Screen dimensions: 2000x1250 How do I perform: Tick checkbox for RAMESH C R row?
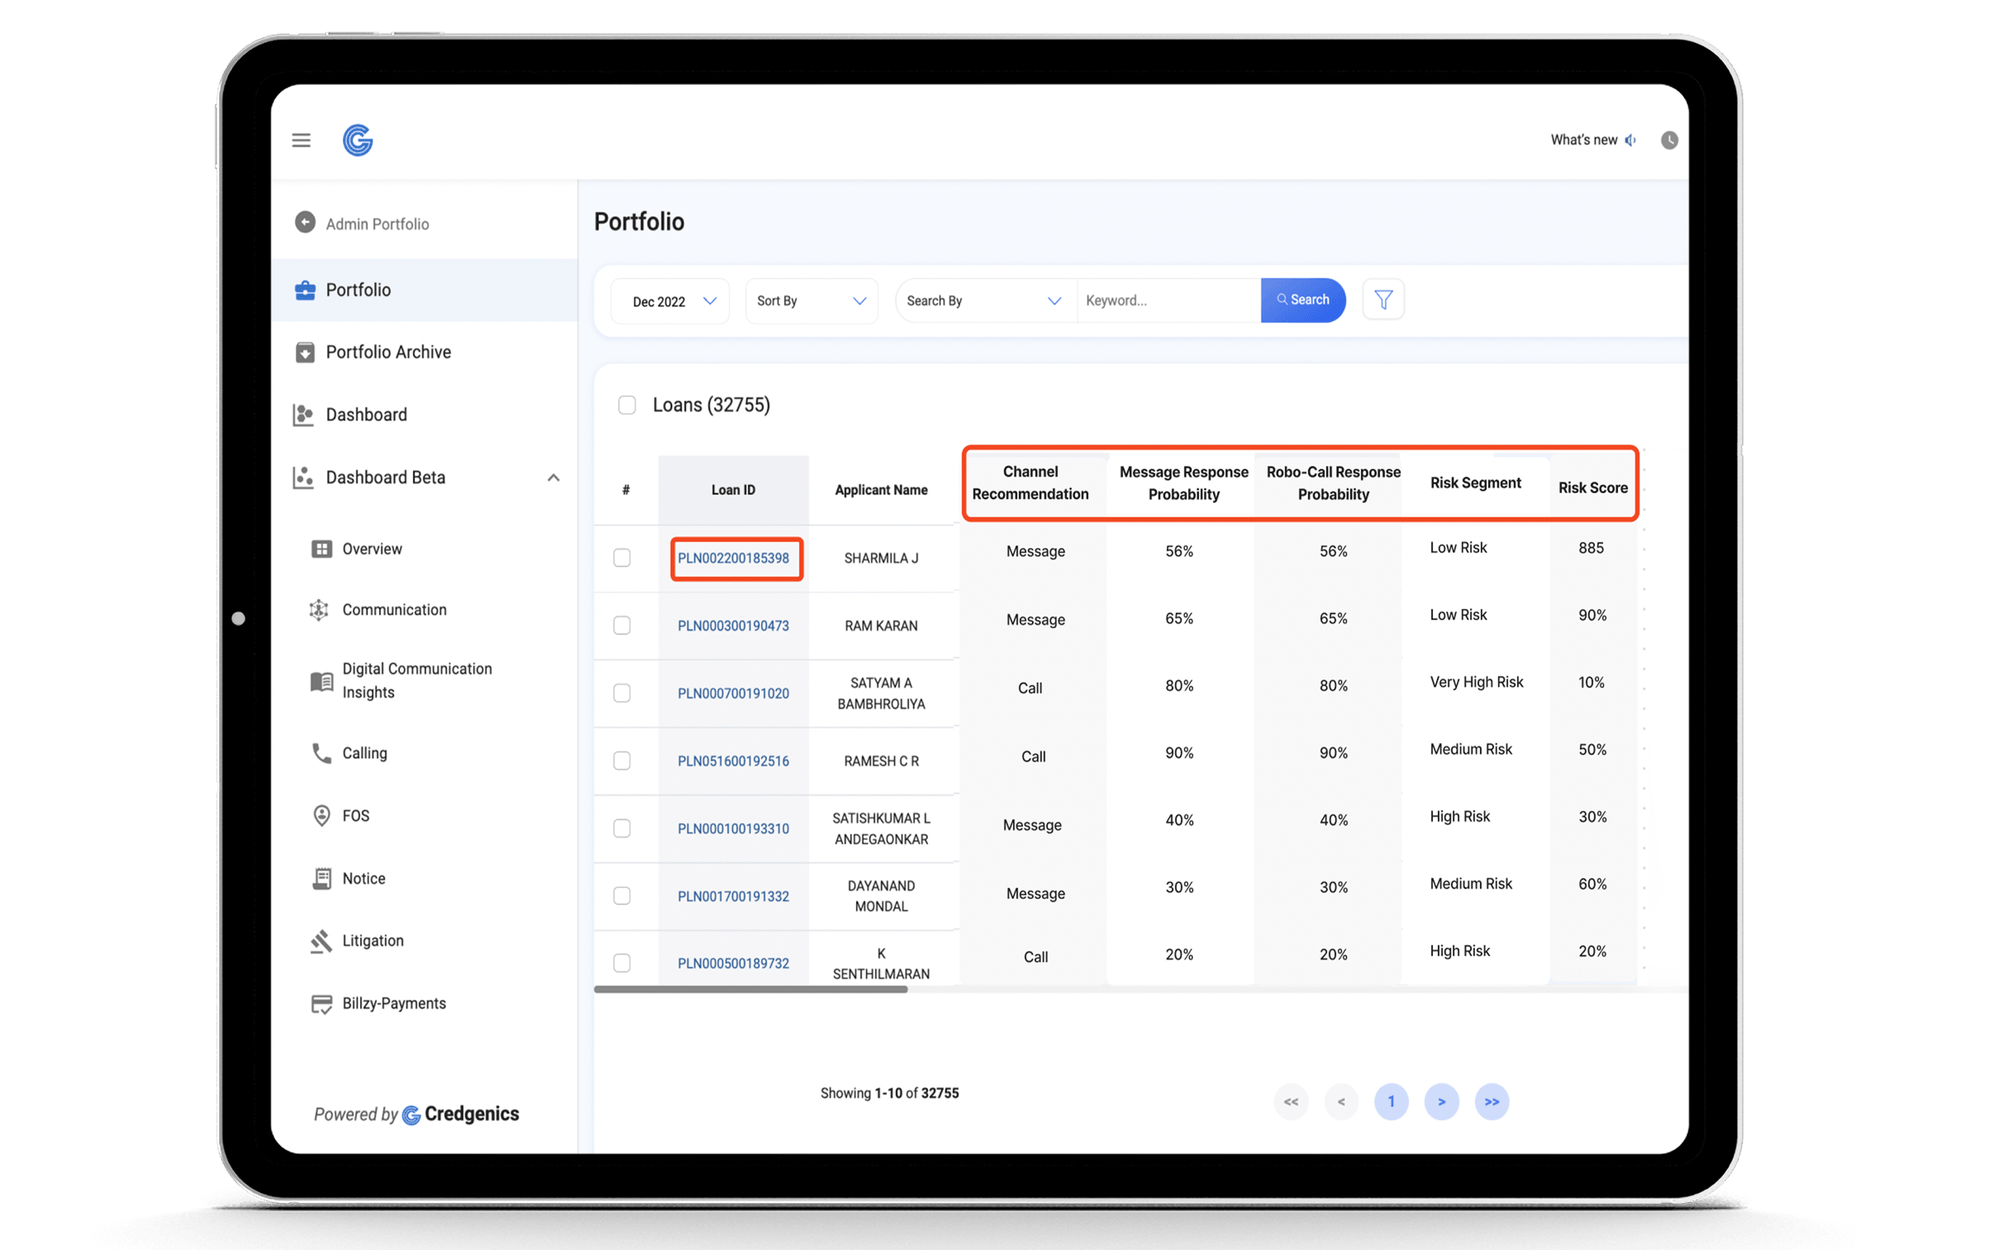(622, 761)
